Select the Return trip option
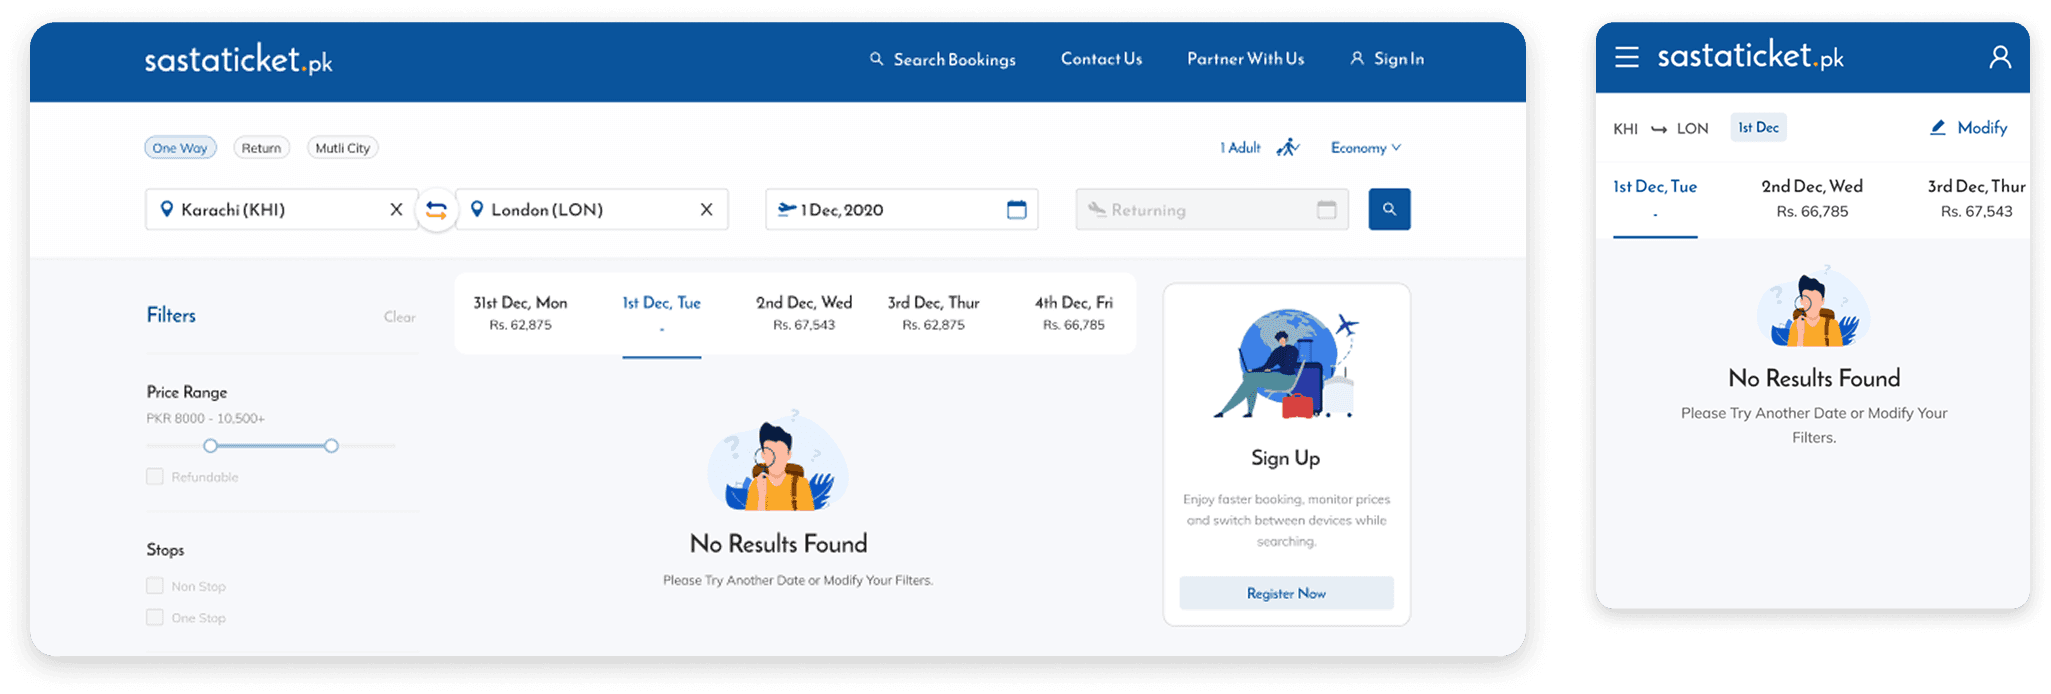 261,148
